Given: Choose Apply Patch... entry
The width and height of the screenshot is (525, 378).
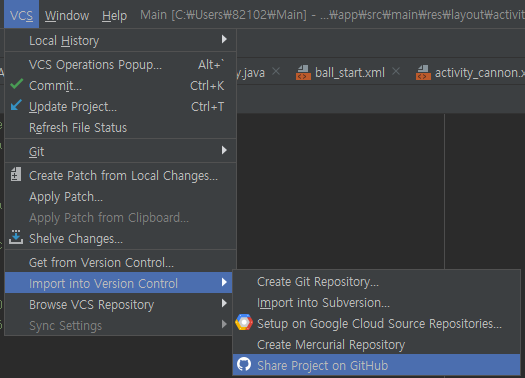Looking at the screenshot, I should [x=121, y=197].
